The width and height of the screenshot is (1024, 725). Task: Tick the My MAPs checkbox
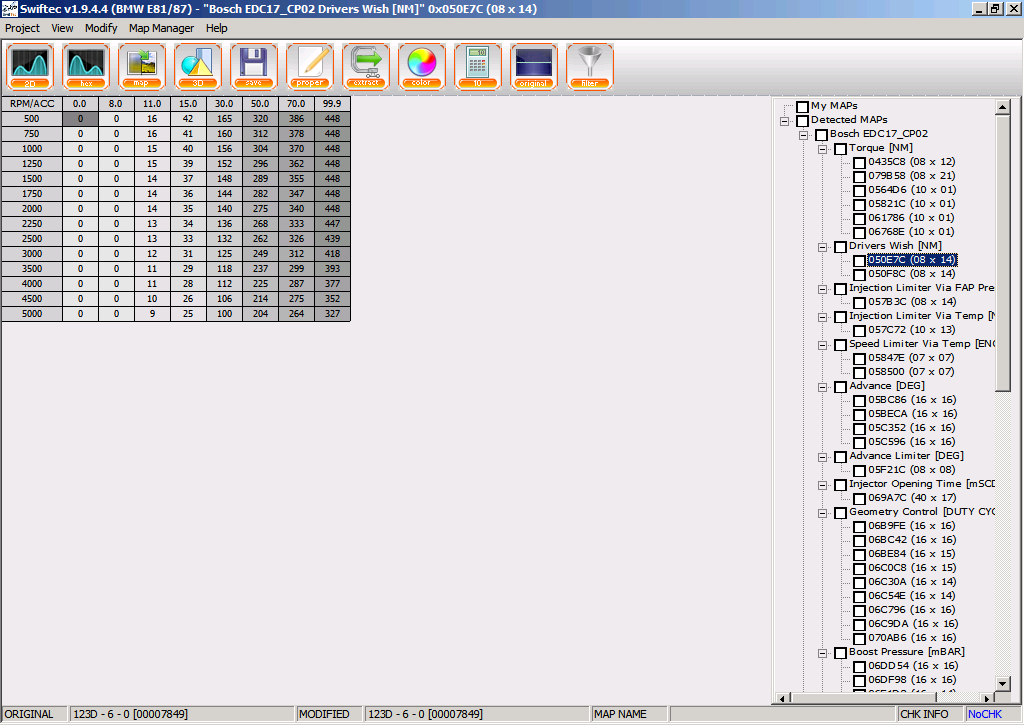pos(803,106)
